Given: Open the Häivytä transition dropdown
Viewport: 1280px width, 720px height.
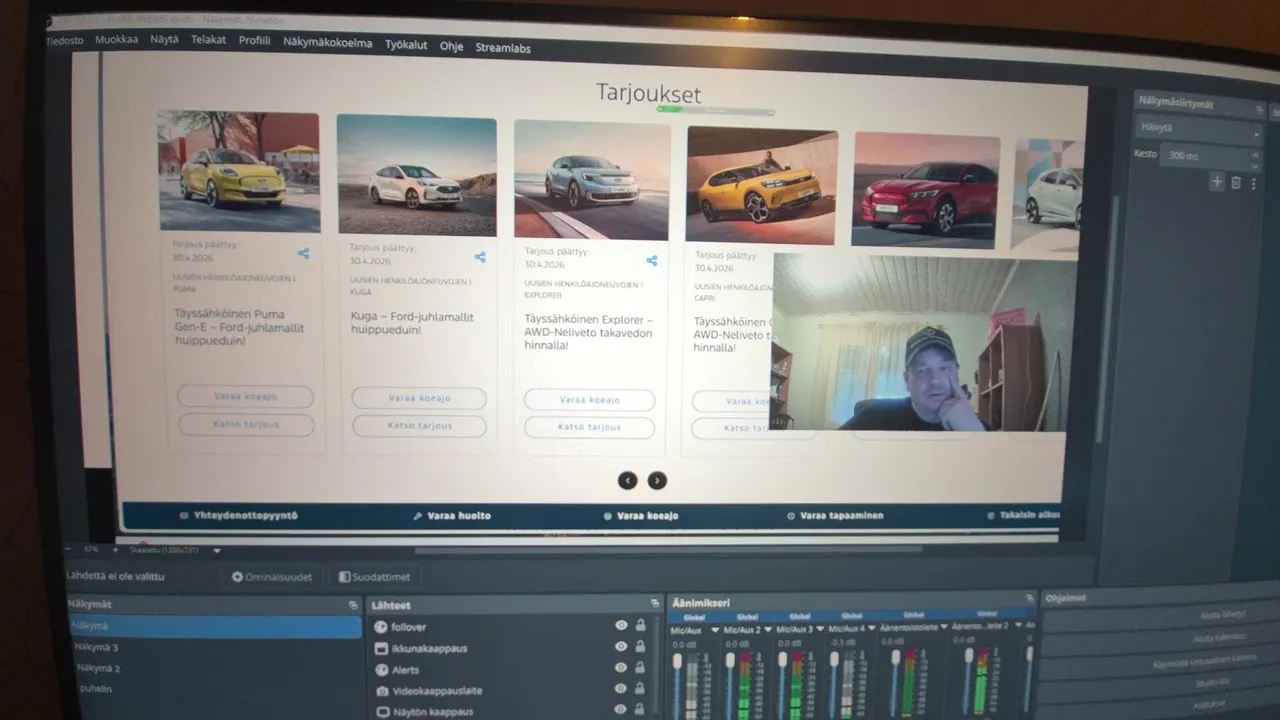Looking at the screenshot, I should pos(1200,129).
